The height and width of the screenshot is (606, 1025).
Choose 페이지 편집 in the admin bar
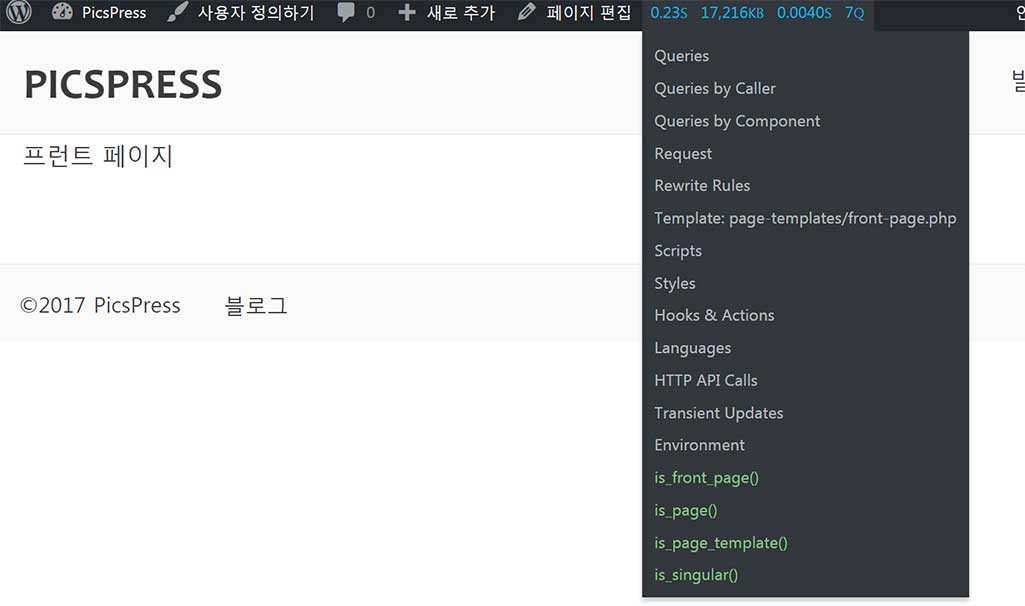(588, 12)
